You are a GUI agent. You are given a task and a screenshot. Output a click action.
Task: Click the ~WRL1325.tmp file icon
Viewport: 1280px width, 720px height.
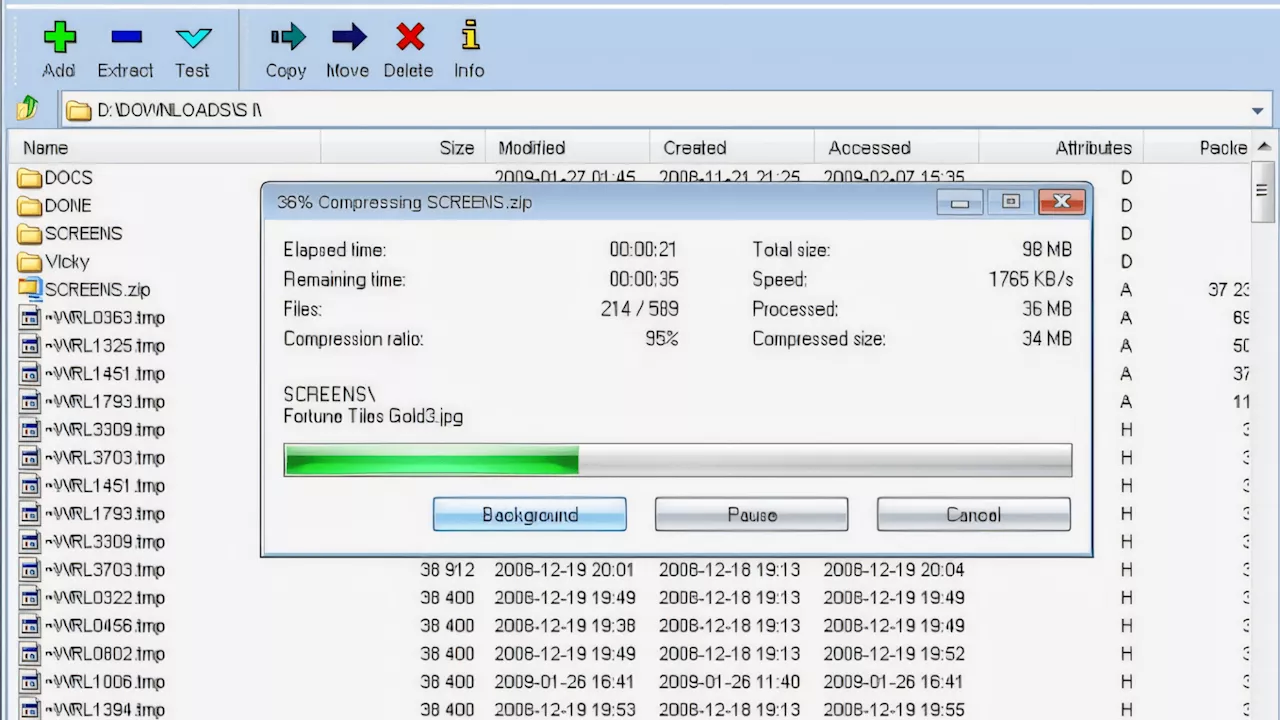click(x=29, y=346)
